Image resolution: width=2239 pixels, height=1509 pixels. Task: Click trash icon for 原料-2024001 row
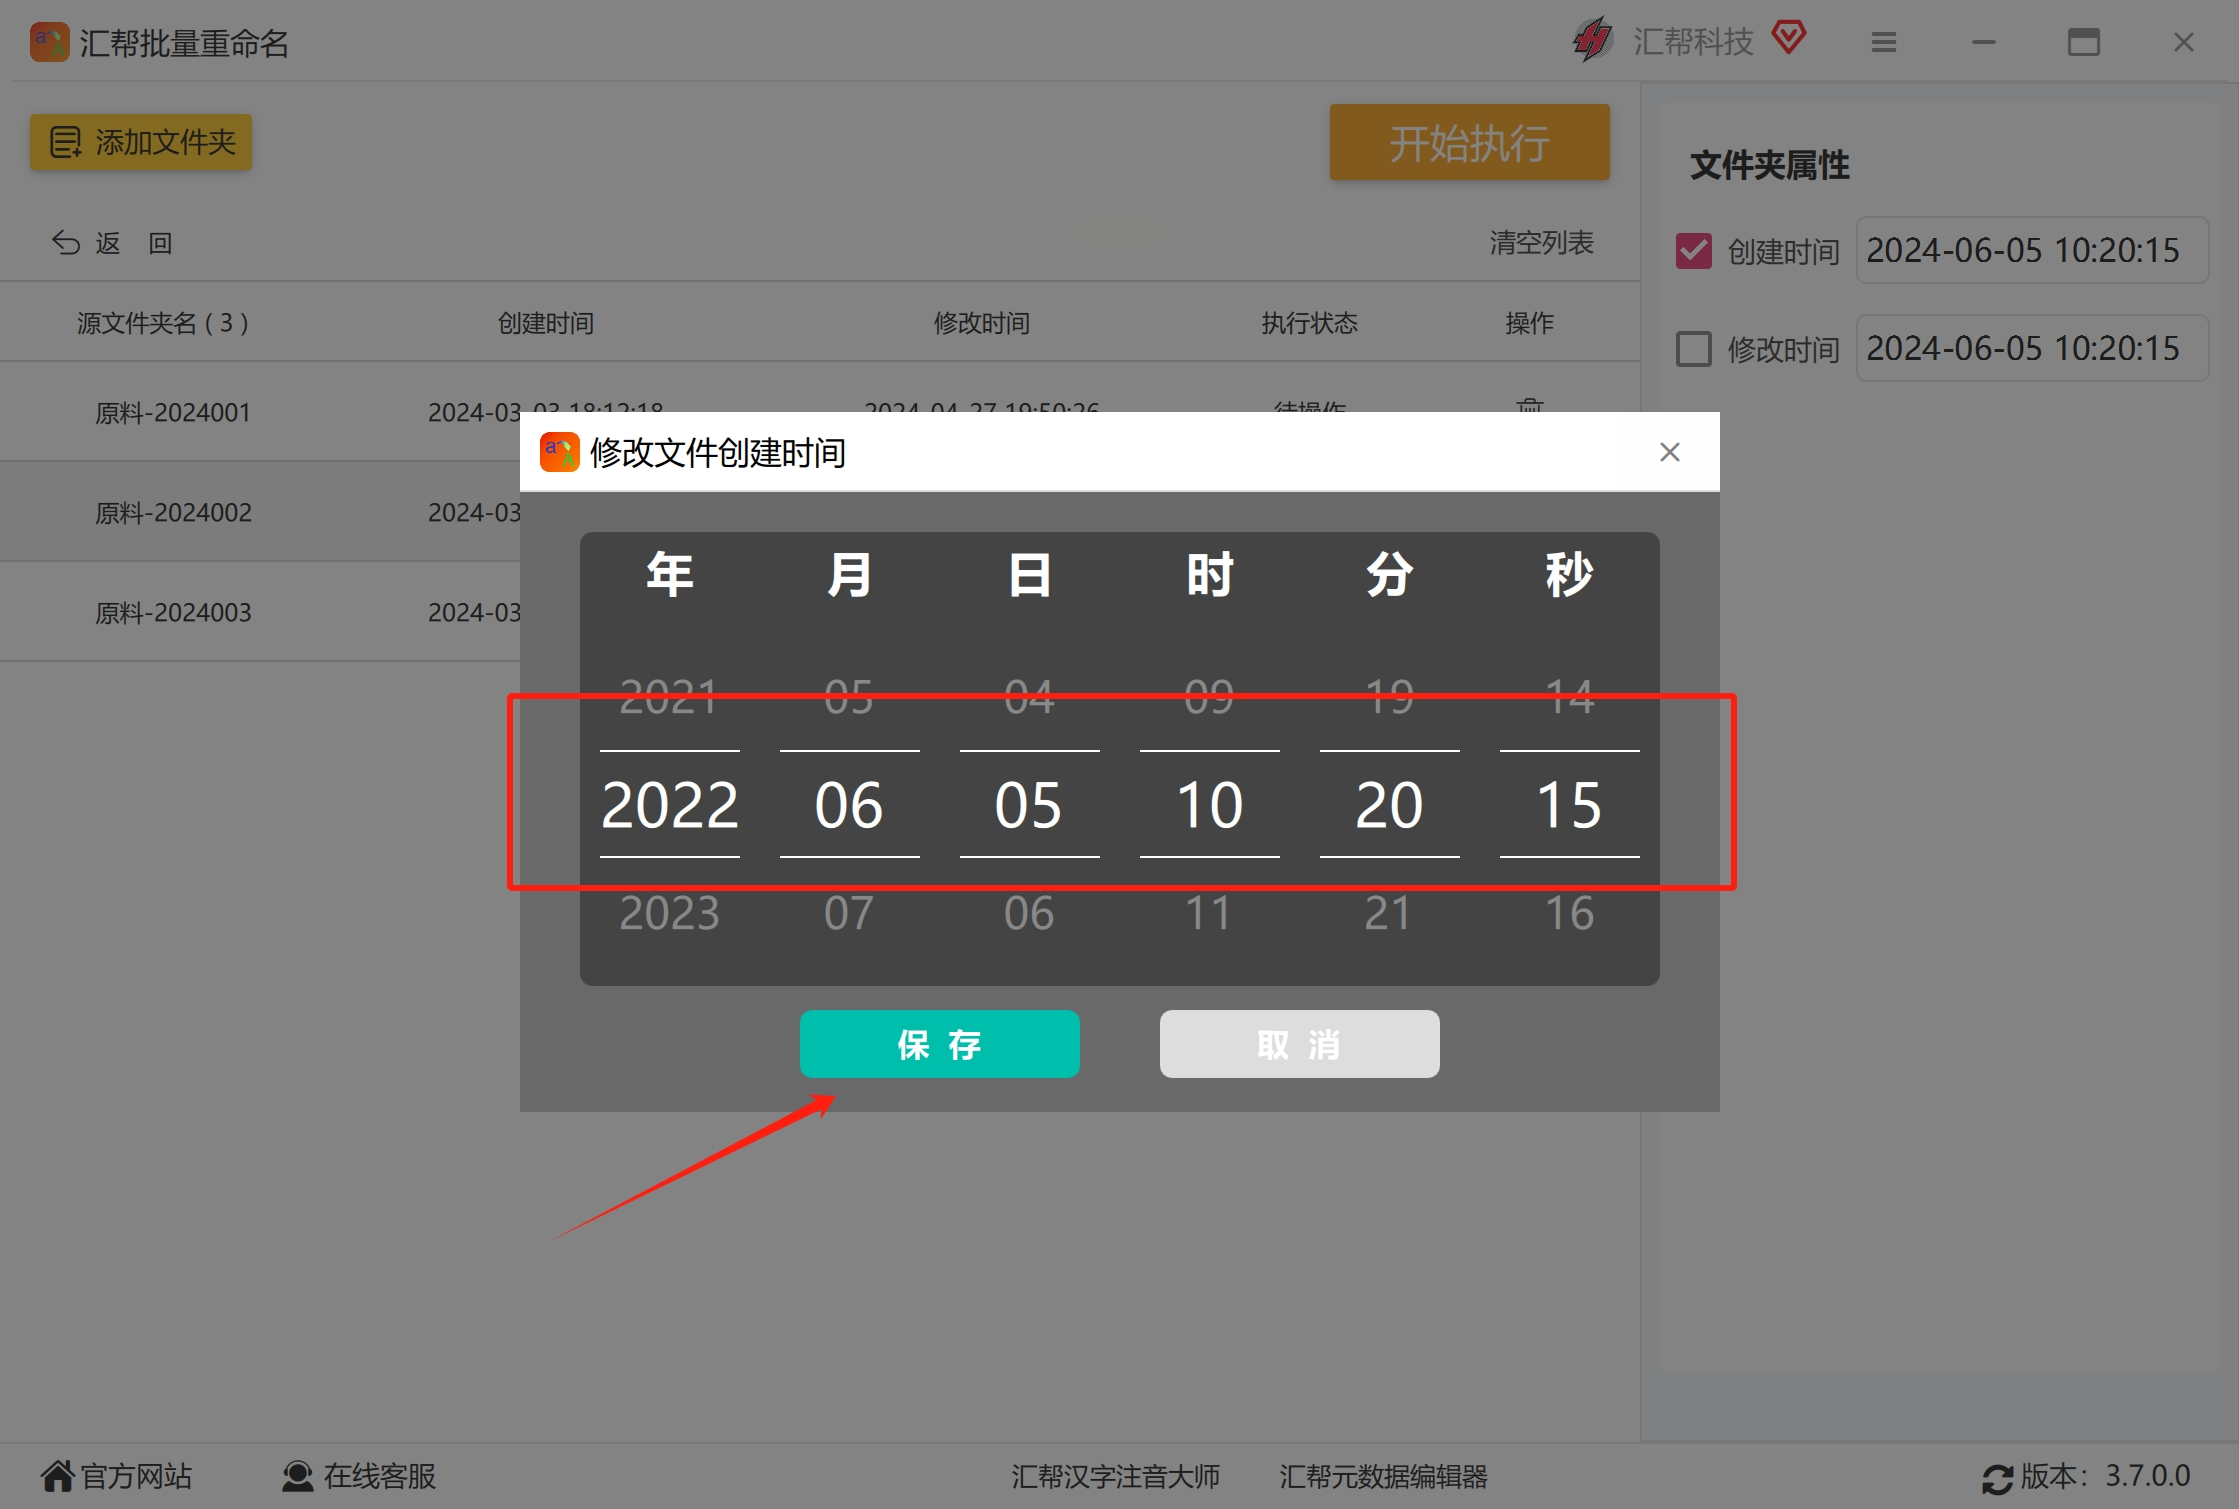coord(1529,405)
